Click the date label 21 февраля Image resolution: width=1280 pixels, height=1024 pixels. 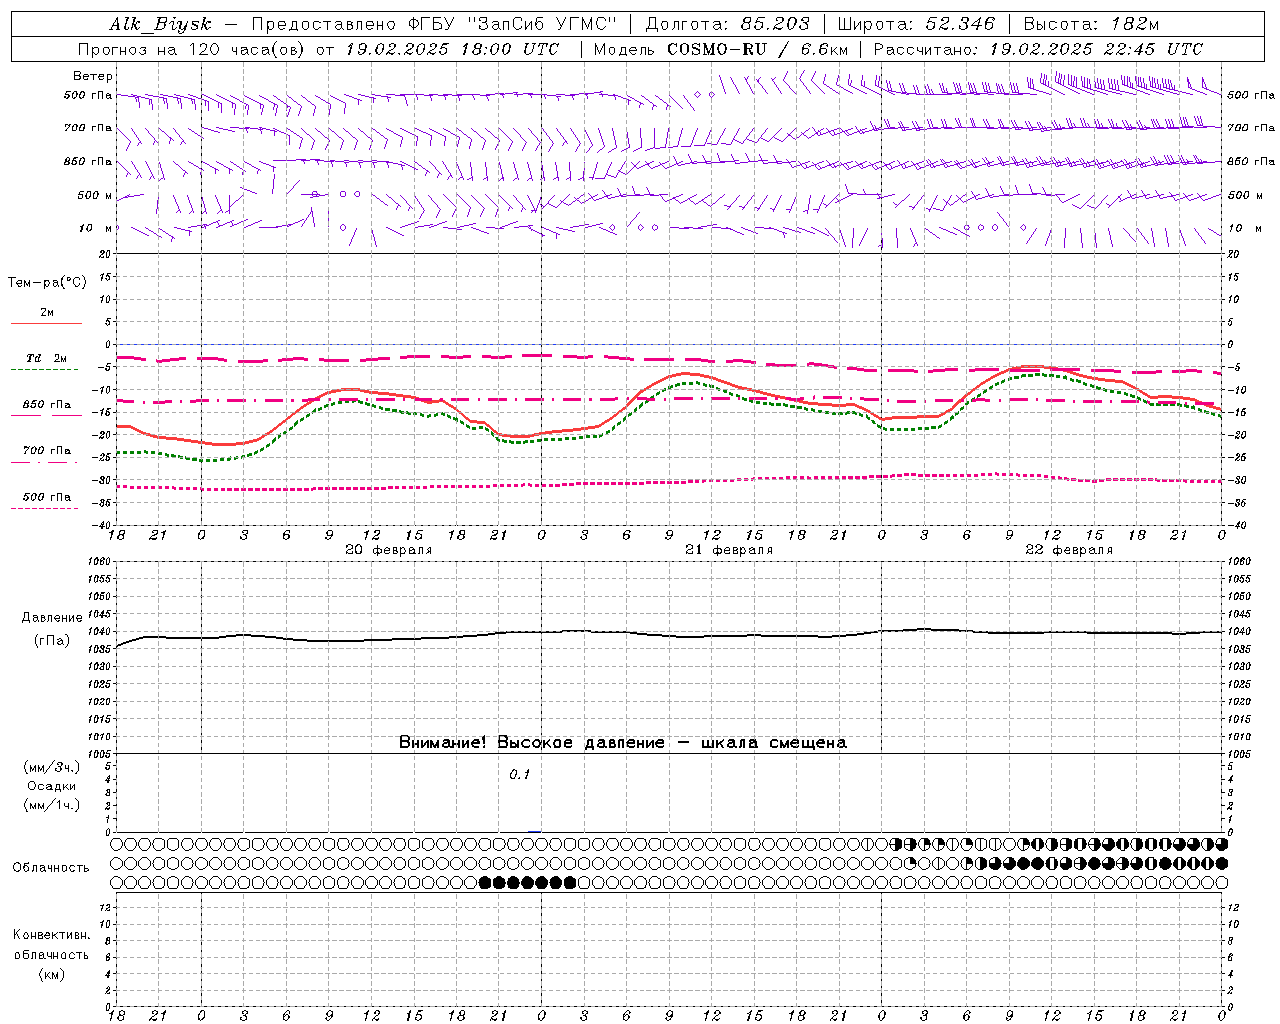(728, 550)
